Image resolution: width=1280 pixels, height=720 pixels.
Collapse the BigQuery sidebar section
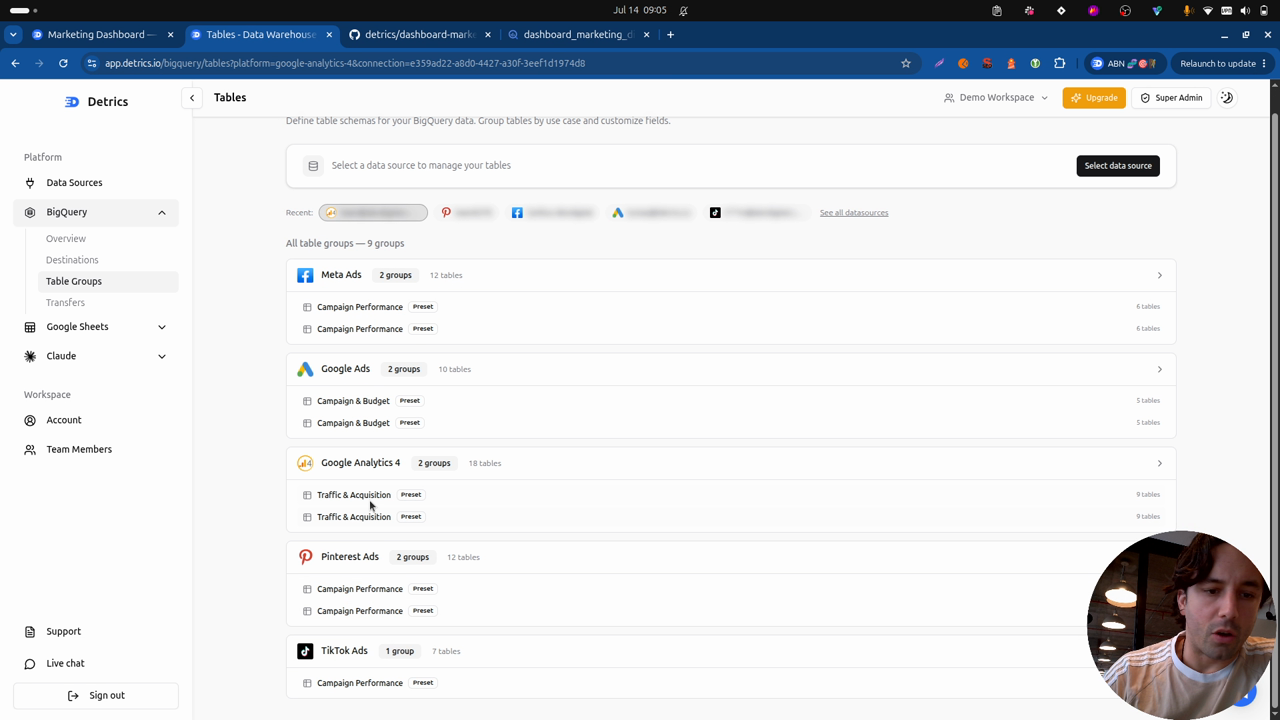161,212
